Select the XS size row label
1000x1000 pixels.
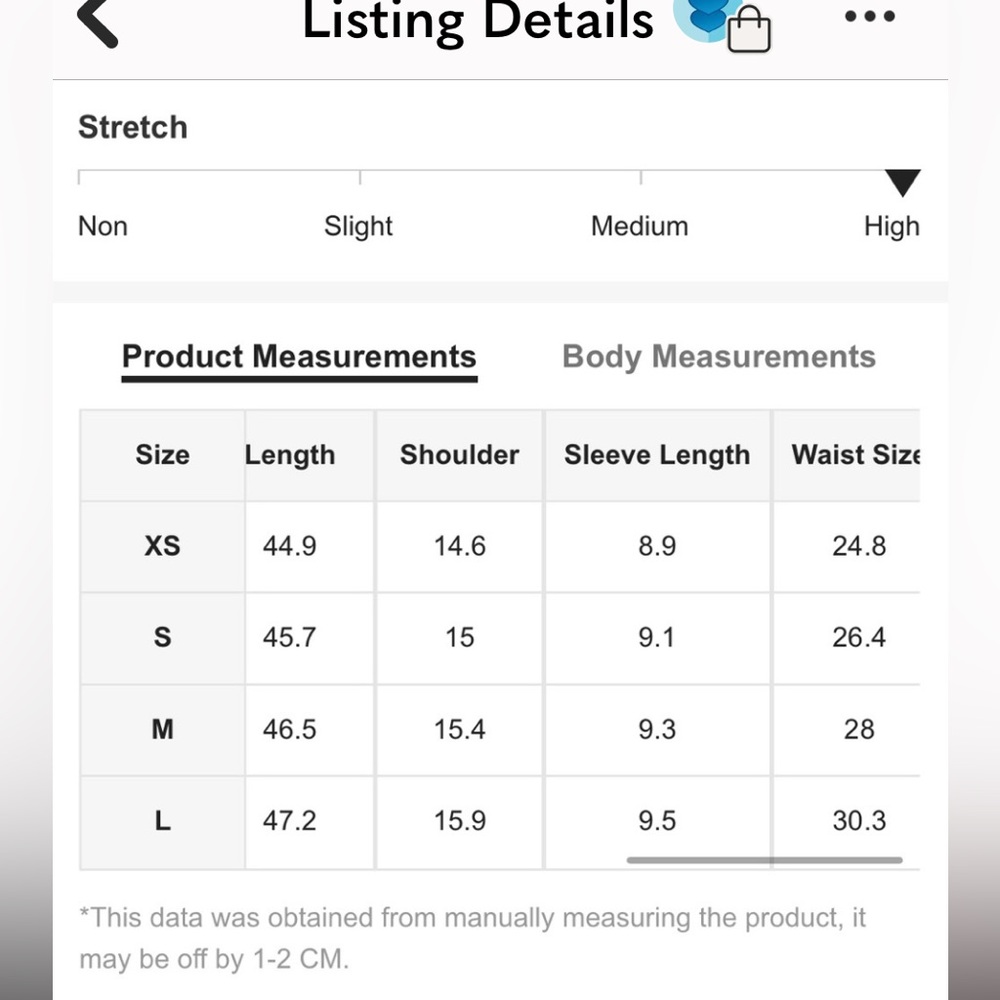click(x=162, y=546)
